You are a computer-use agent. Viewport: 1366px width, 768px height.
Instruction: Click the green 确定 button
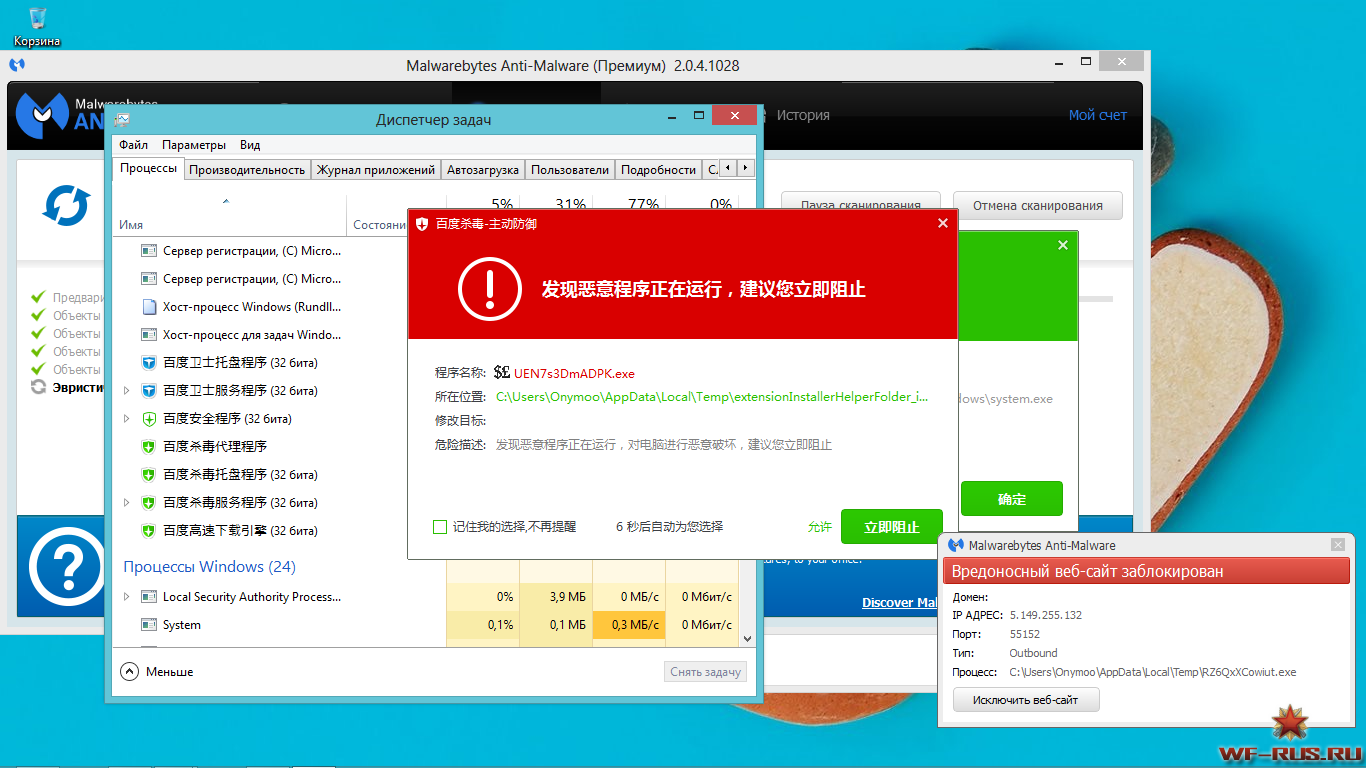[x=1012, y=499]
